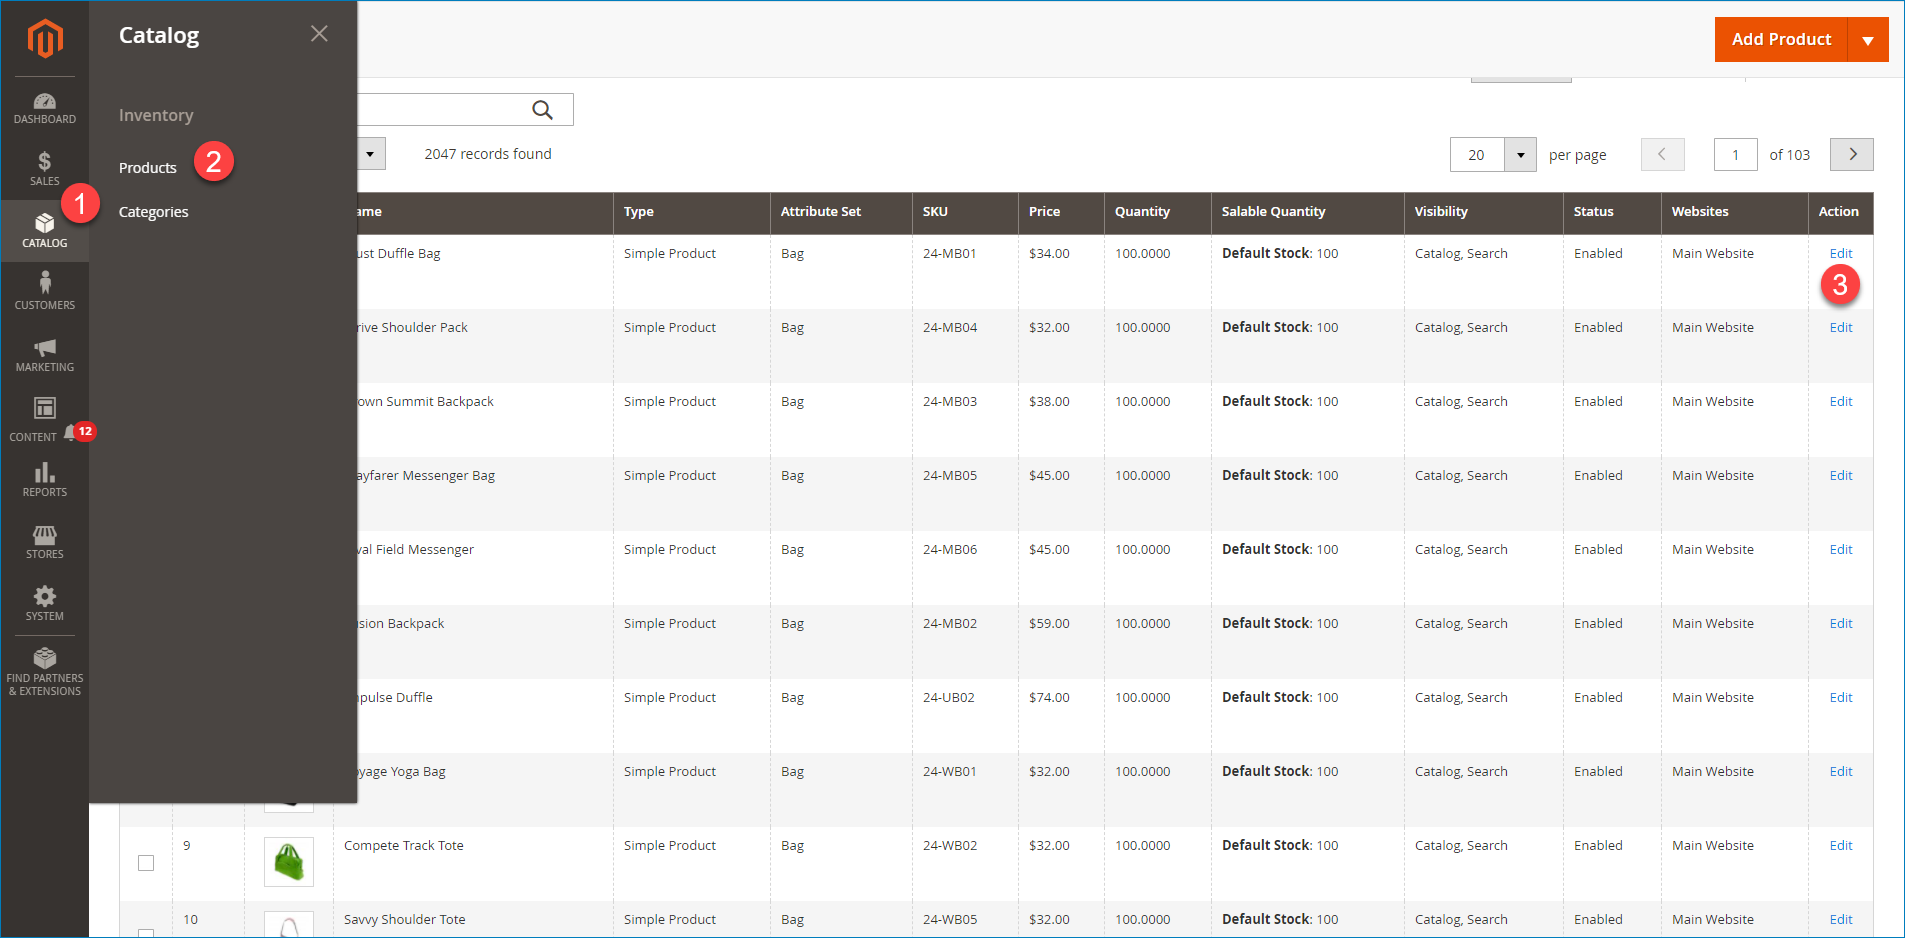Select the Compete Track Tote checkbox
This screenshot has width=1905, height=938.
[146, 863]
